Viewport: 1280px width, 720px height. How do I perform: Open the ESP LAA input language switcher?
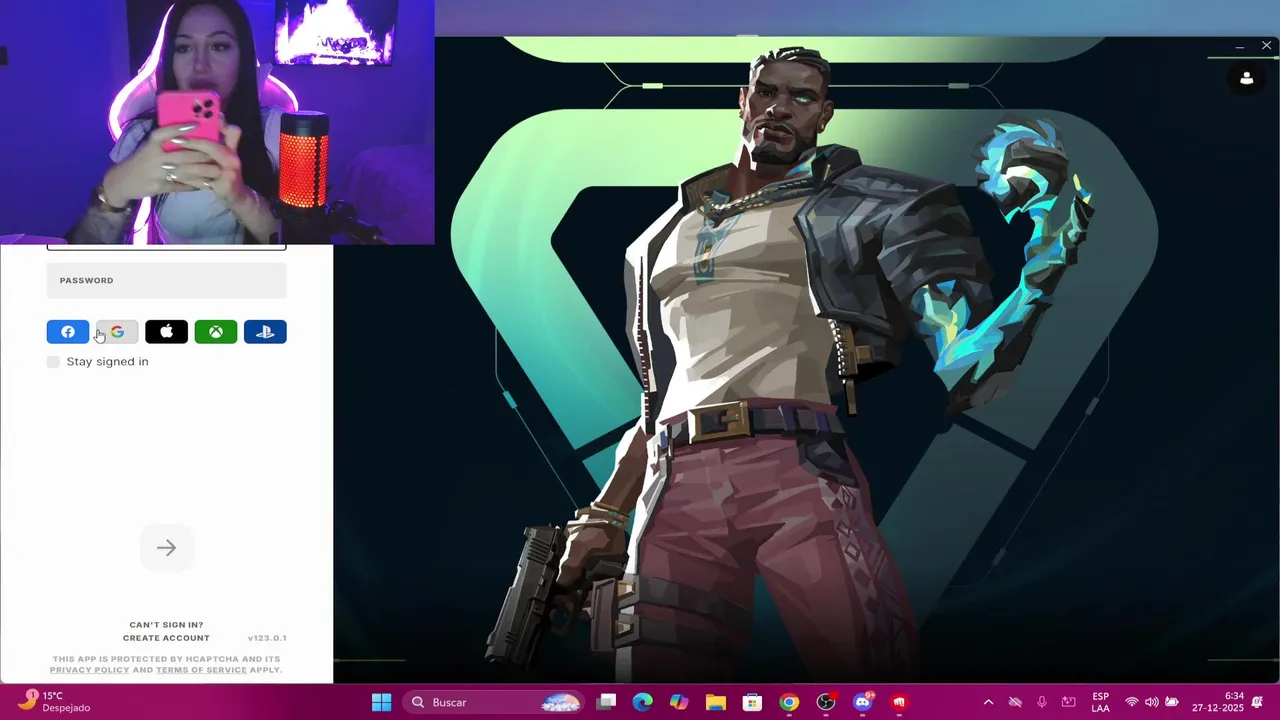click(x=1100, y=702)
